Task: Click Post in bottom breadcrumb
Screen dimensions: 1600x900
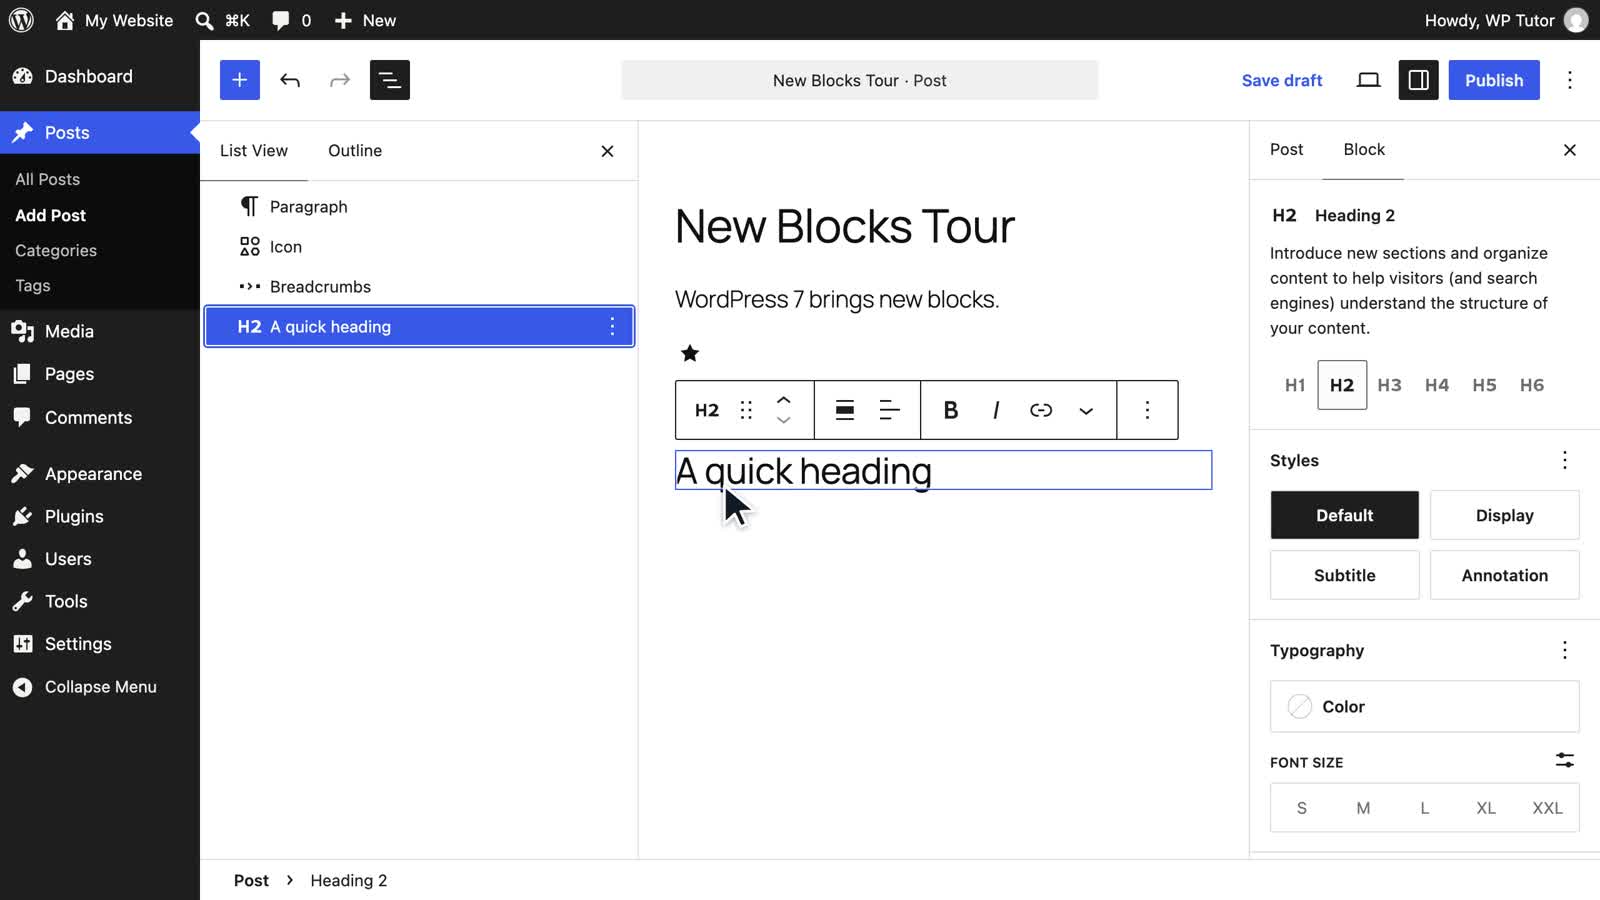Action: tap(251, 880)
